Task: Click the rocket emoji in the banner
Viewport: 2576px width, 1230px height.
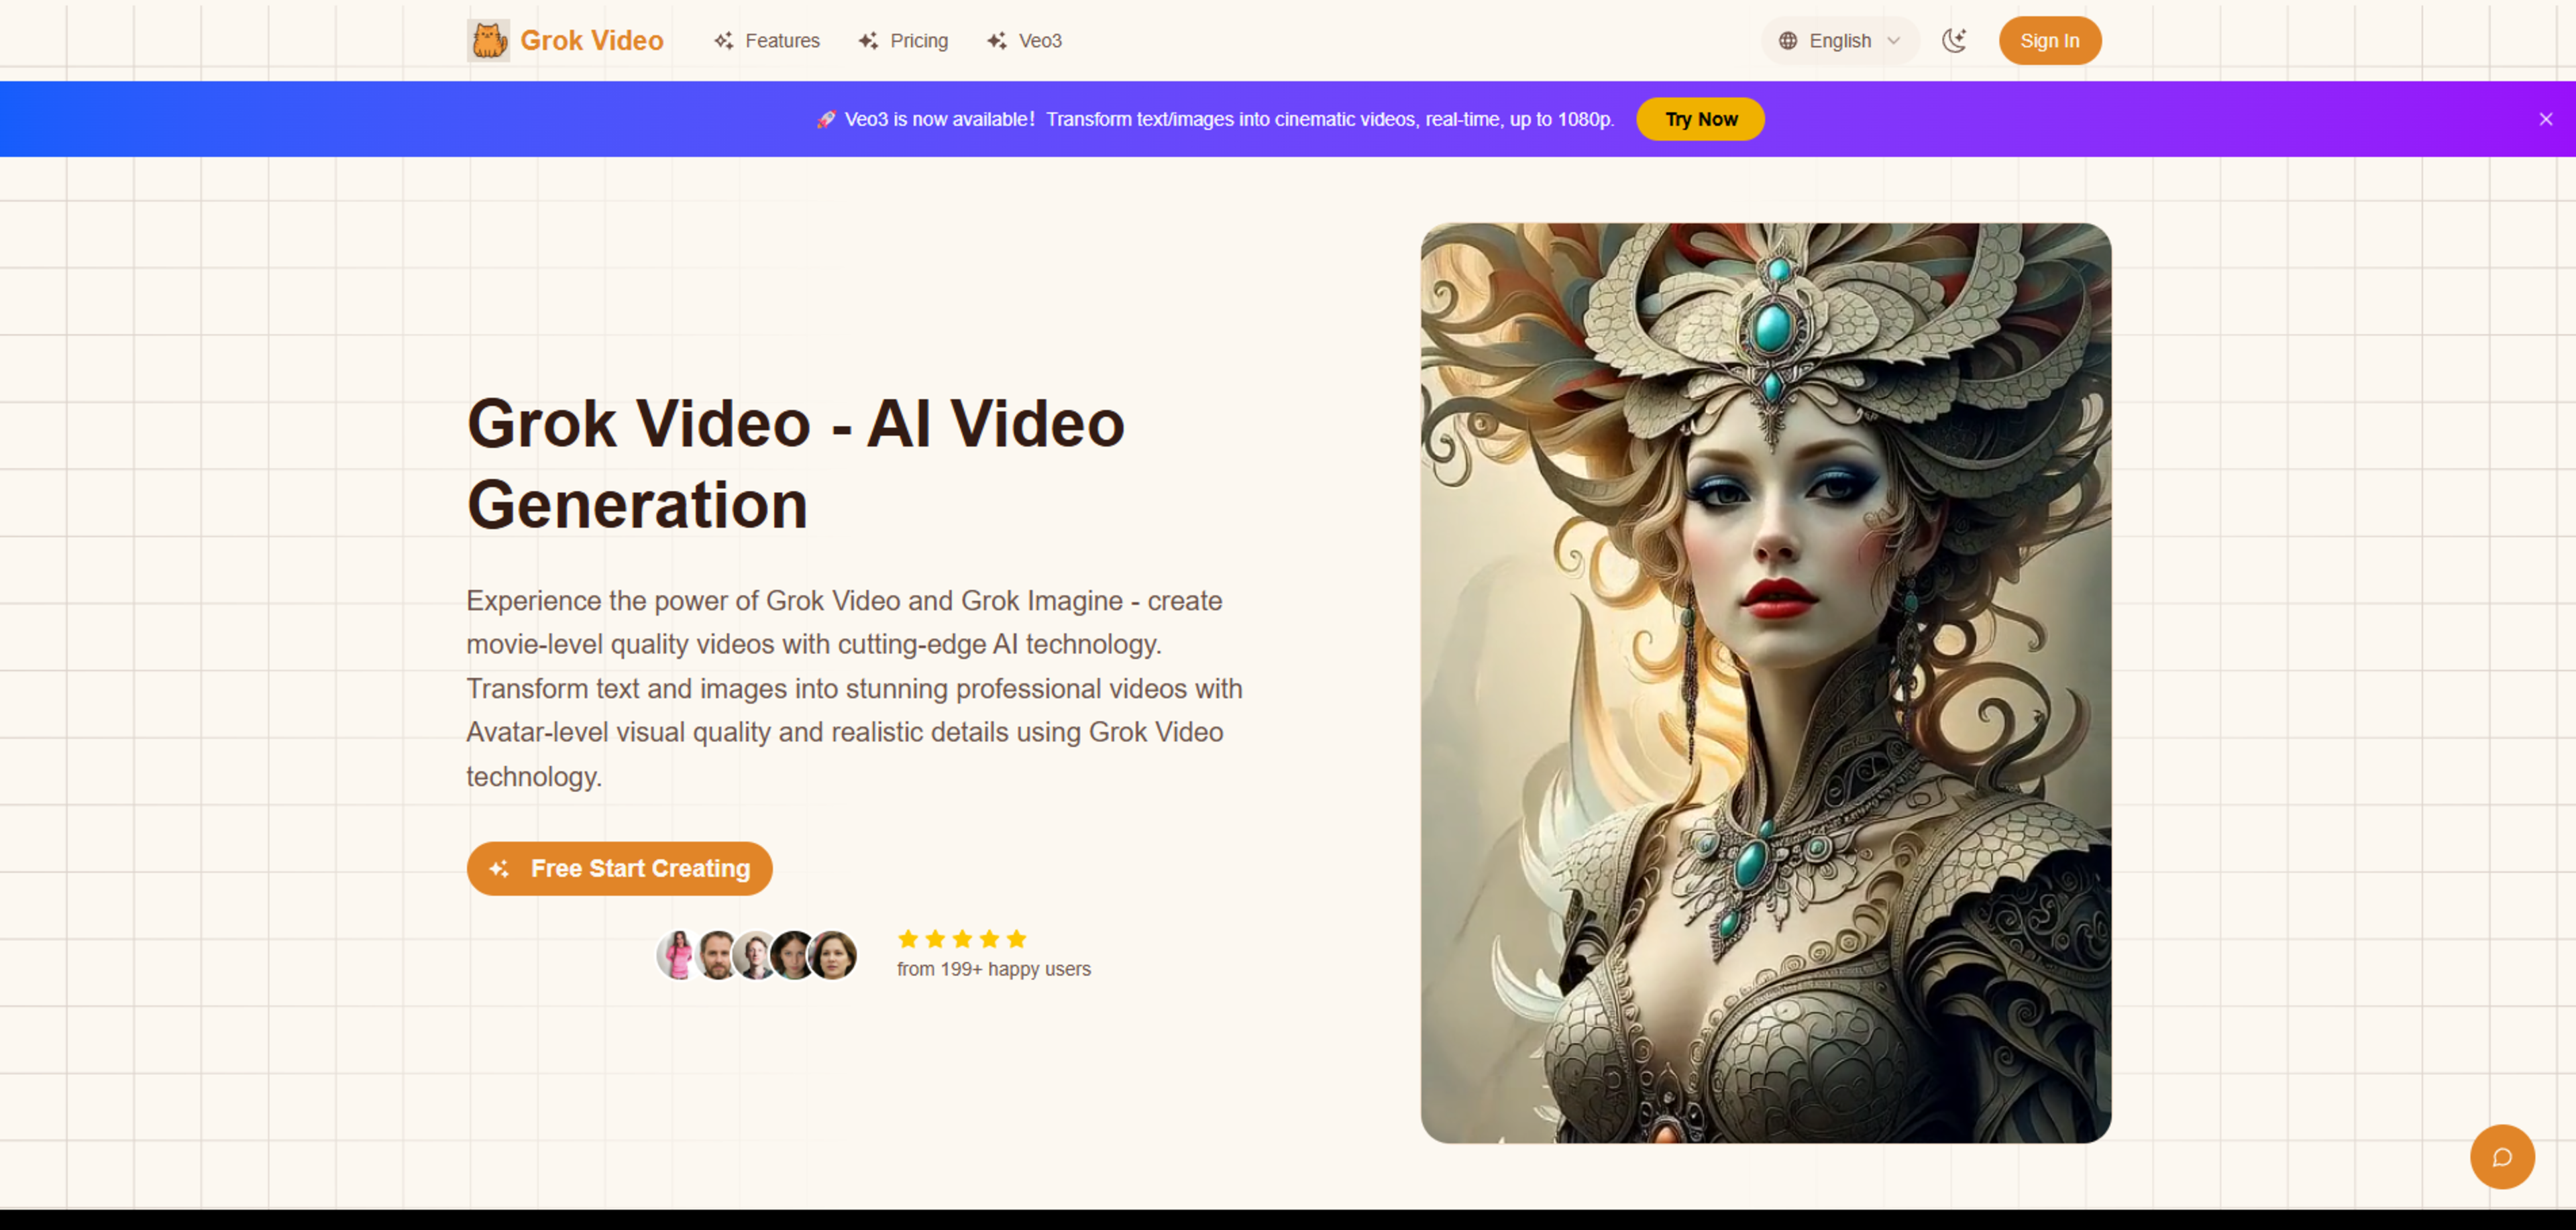Action: (825, 119)
